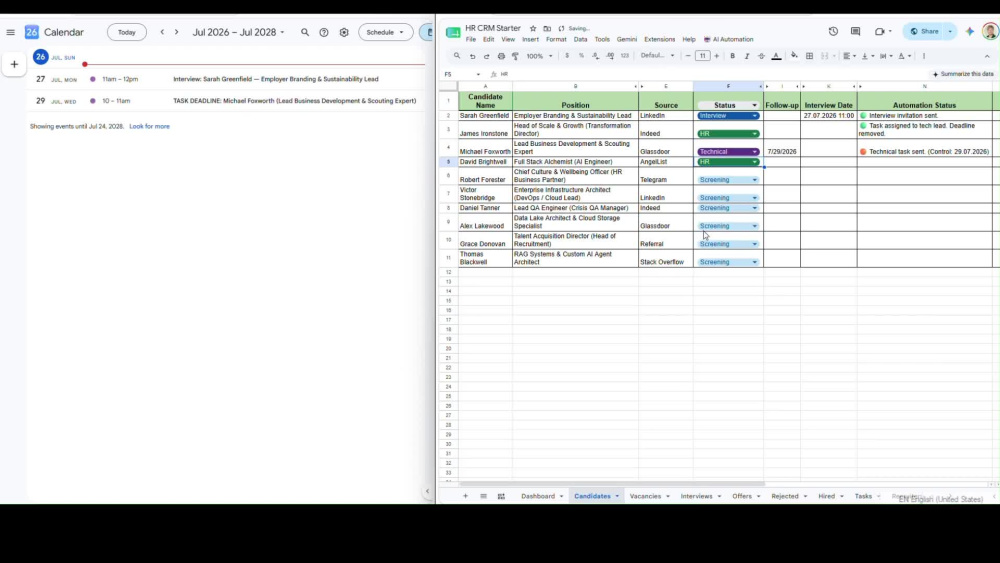The image size is (1000, 563).
Task: Open the Extensions menu
Action: pos(659,40)
